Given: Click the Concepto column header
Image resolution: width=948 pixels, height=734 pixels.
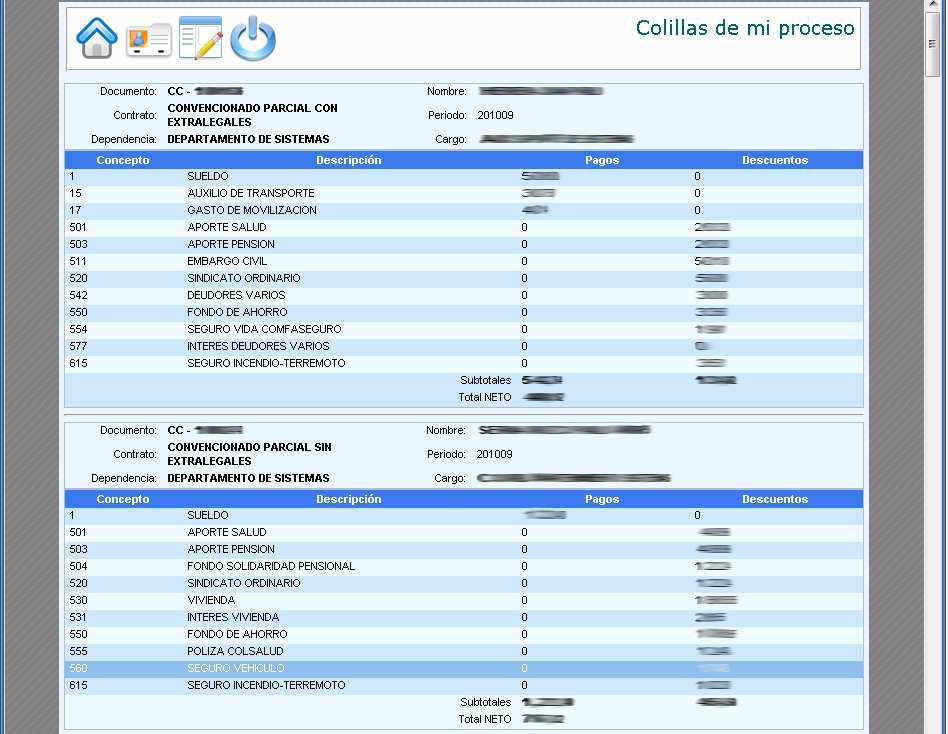Looking at the screenshot, I should tap(122, 160).
